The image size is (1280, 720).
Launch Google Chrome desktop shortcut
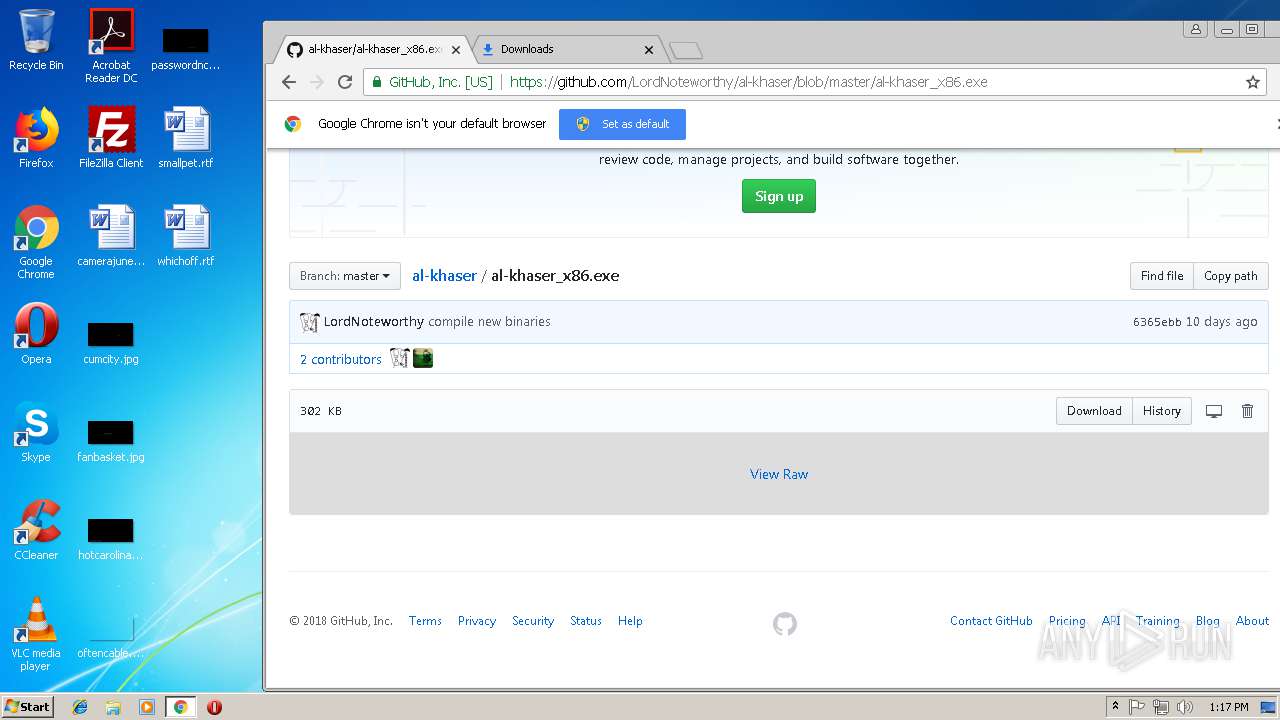tap(36, 243)
